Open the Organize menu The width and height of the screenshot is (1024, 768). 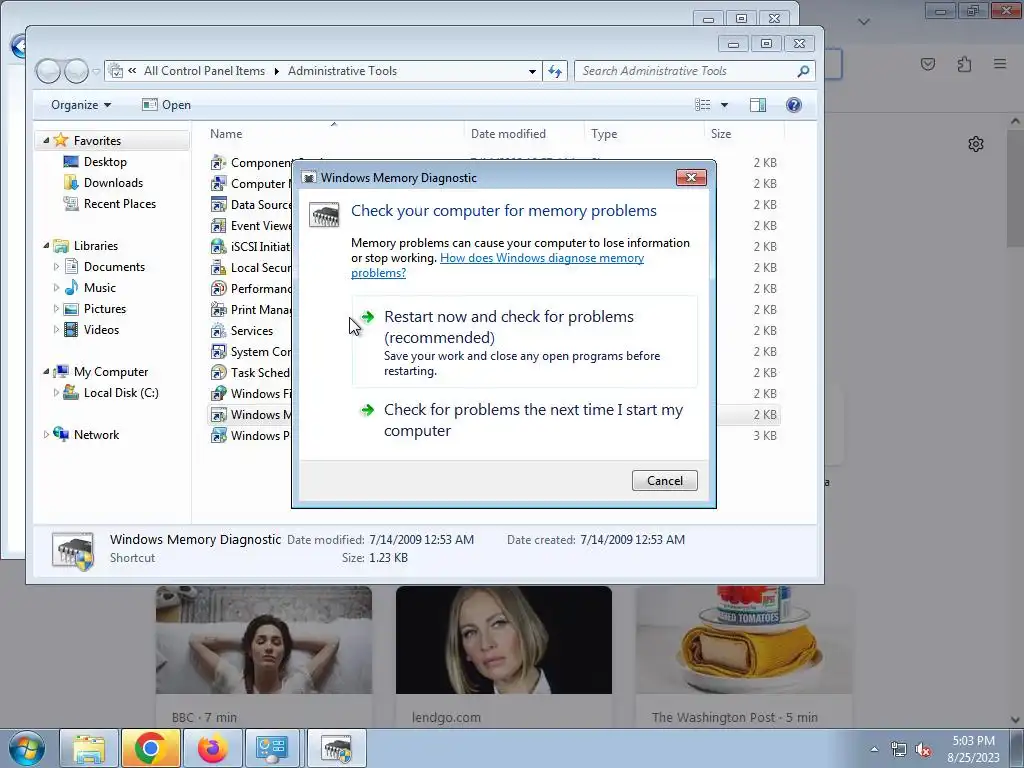(x=81, y=105)
